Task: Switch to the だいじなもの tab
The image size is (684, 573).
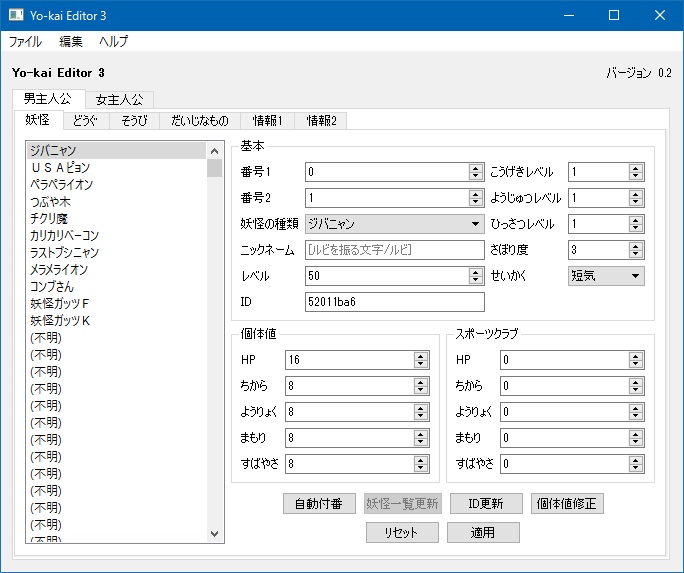Action: (200, 121)
